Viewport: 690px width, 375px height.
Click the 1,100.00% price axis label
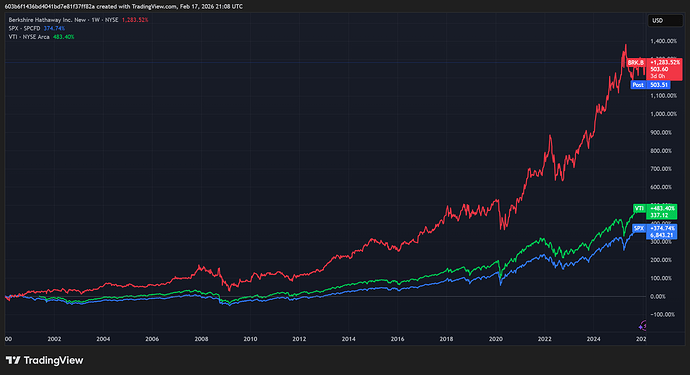[x=663, y=96]
